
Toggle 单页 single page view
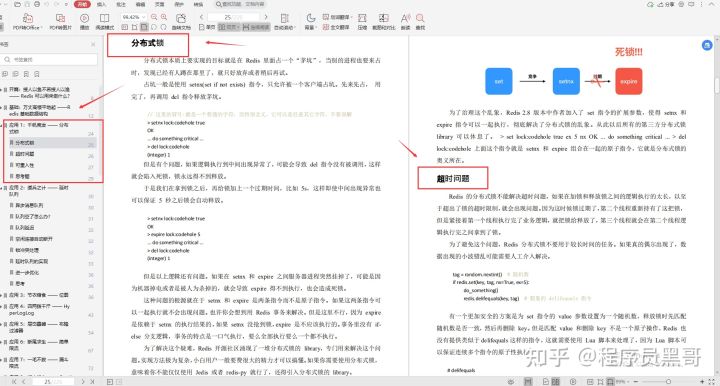207,28
